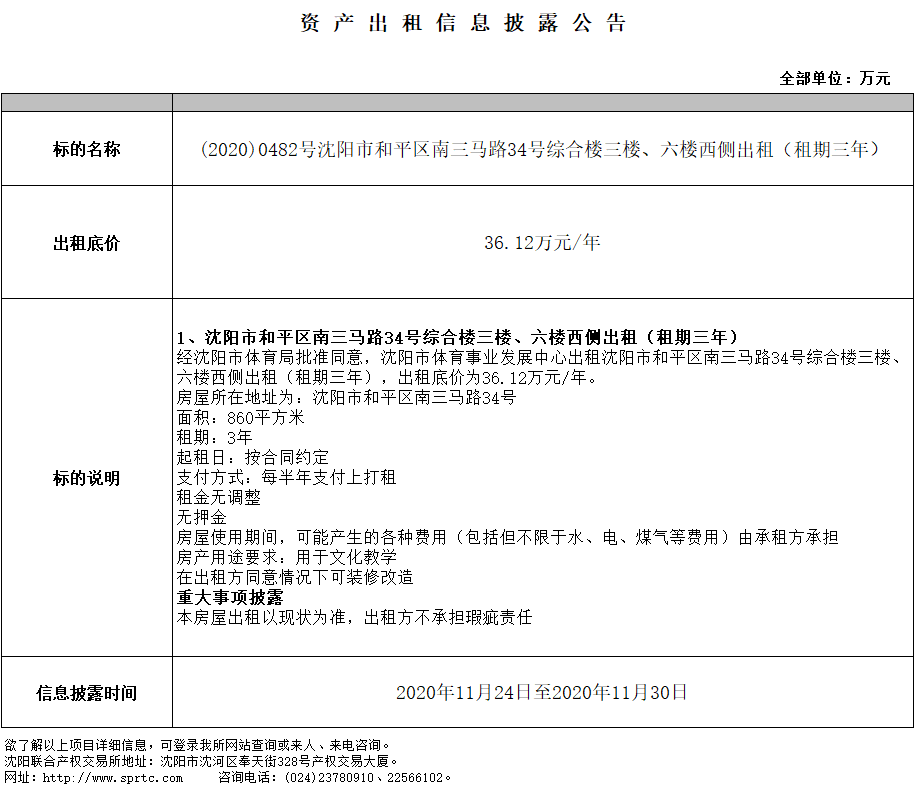Select the 信息披露时间 row header cell
Image resolution: width=914 pixels, height=795 pixels.
pos(86,692)
